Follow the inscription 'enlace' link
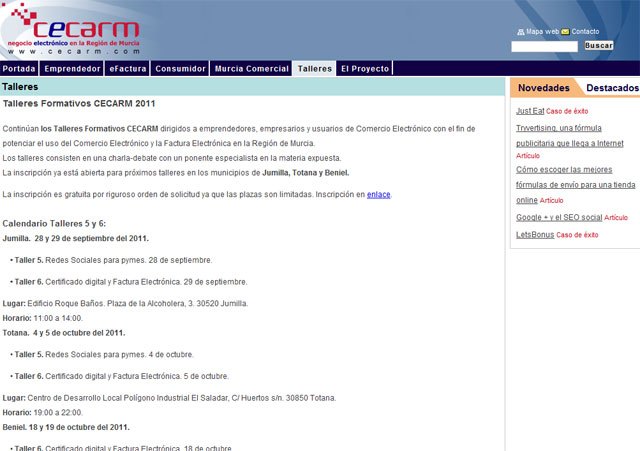 click(x=379, y=194)
